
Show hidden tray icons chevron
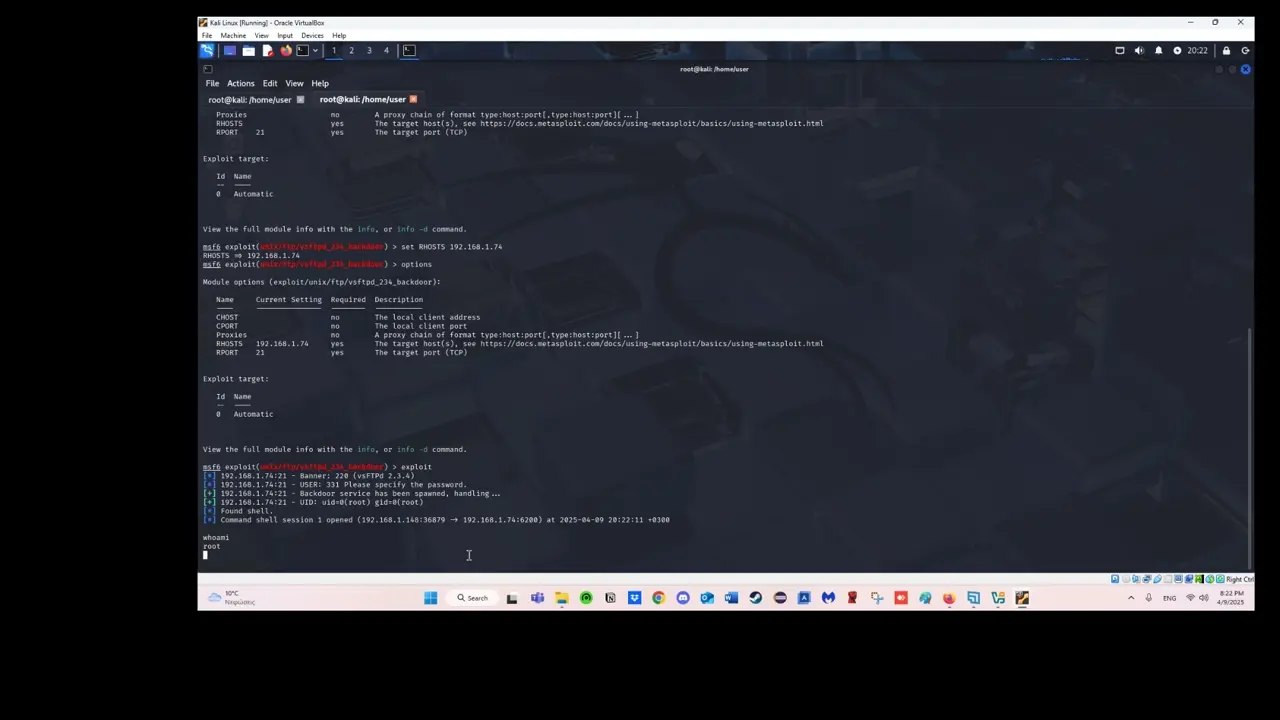(1131, 598)
